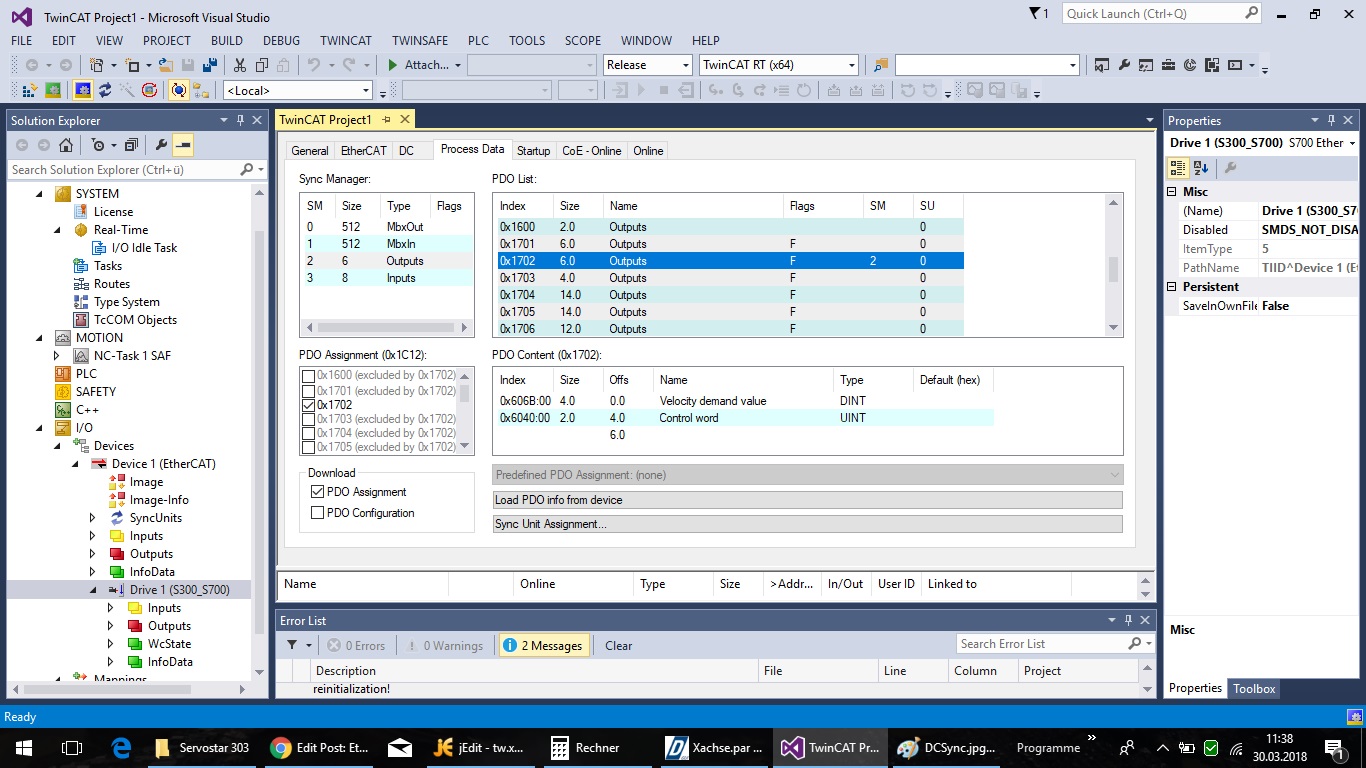Open the PLC menu
The width and height of the screenshot is (1366, 768).
[478, 41]
